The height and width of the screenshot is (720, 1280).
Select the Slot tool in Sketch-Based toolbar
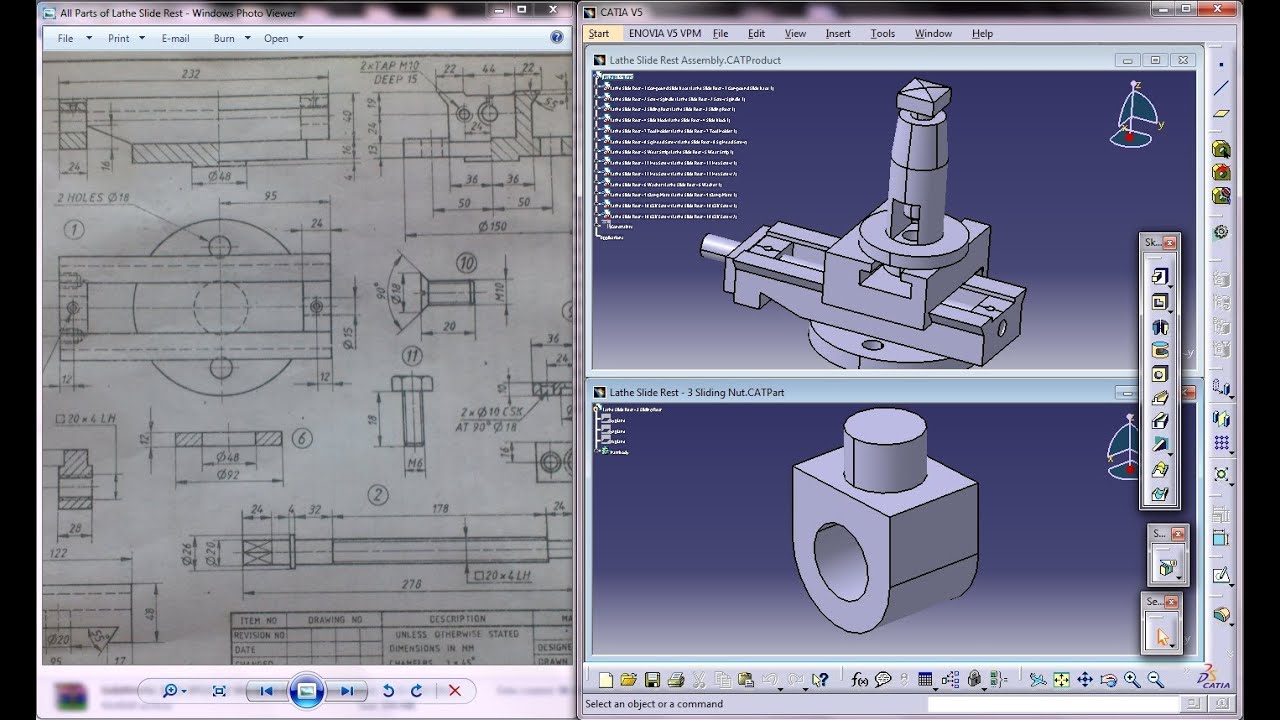click(1160, 421)
